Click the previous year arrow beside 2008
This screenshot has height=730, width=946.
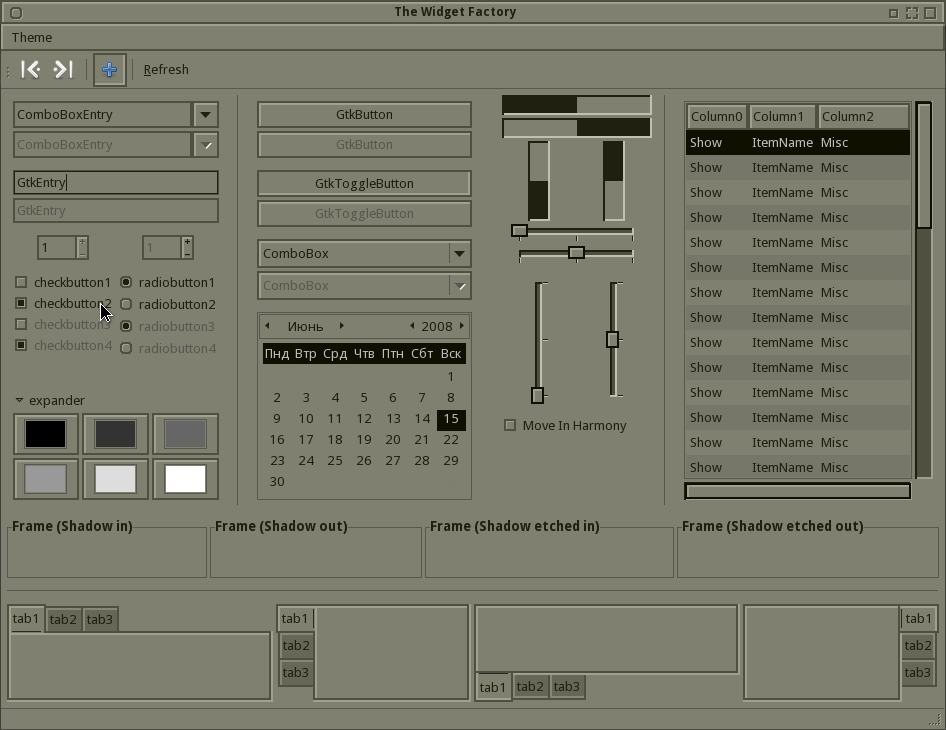click(412, 326)
